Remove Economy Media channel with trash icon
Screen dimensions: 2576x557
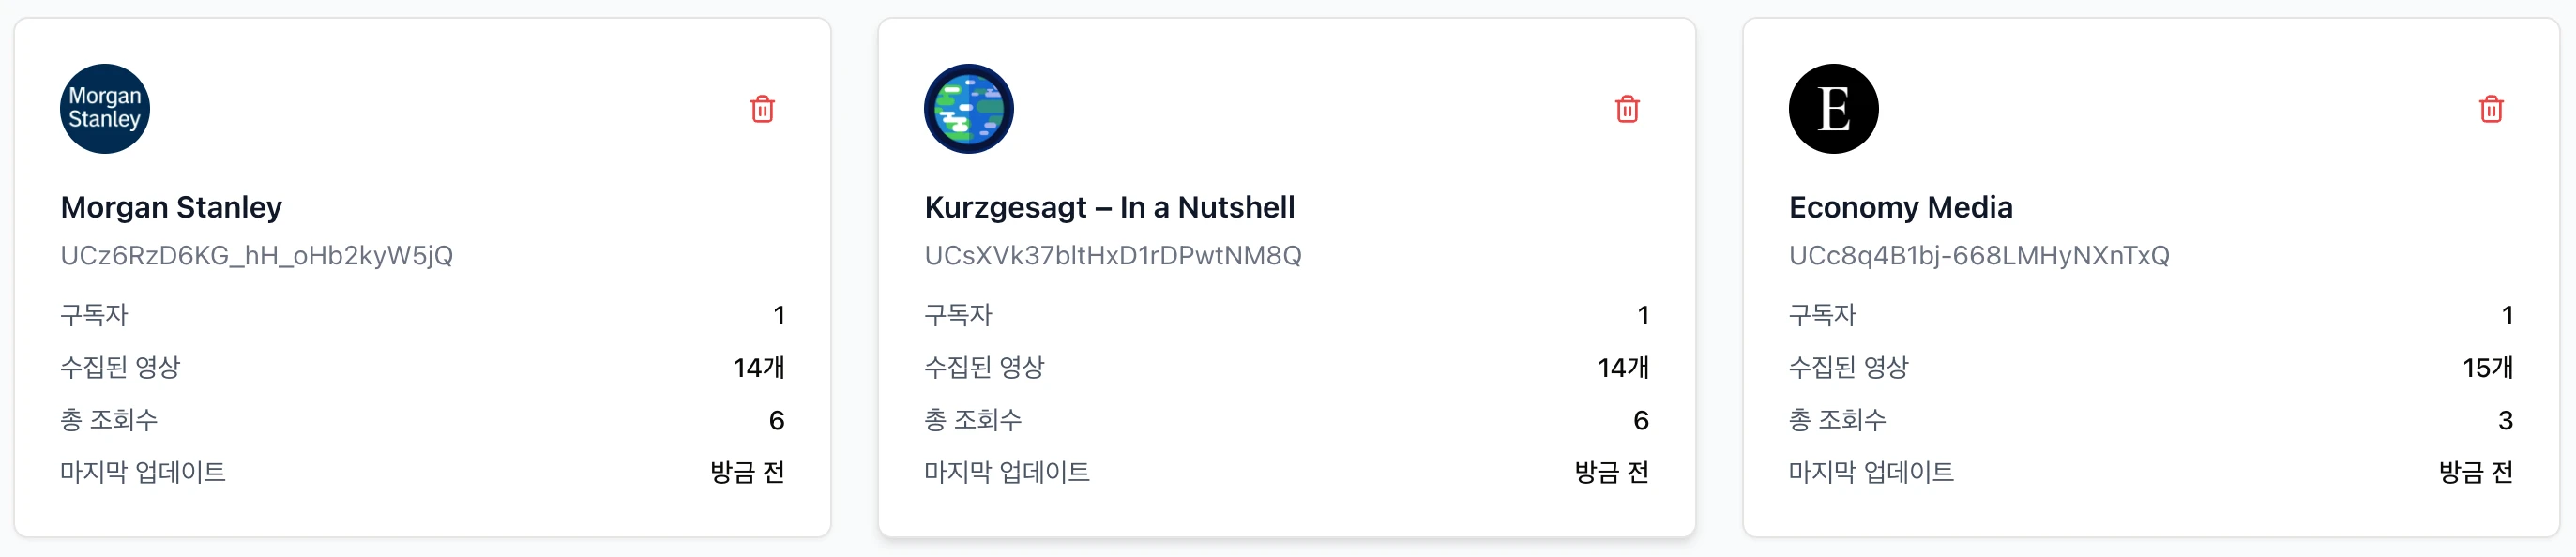click(x=2491, y=109)
